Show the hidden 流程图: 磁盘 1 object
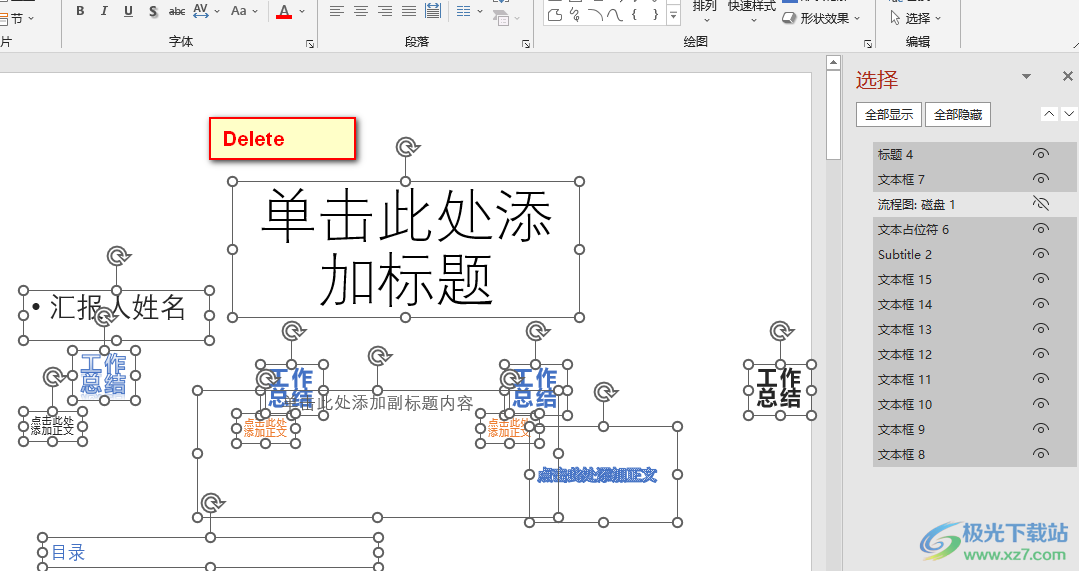Screen dimensions: 1079x571 [1041, 204]
